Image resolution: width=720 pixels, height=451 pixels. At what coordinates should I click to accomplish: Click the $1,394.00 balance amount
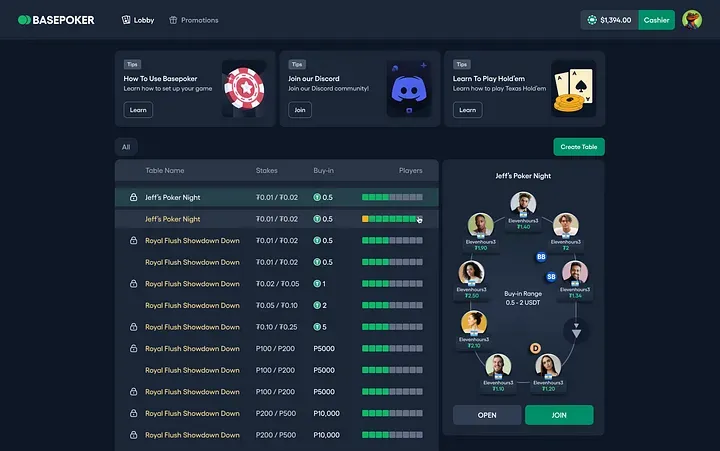pos(615,20)
